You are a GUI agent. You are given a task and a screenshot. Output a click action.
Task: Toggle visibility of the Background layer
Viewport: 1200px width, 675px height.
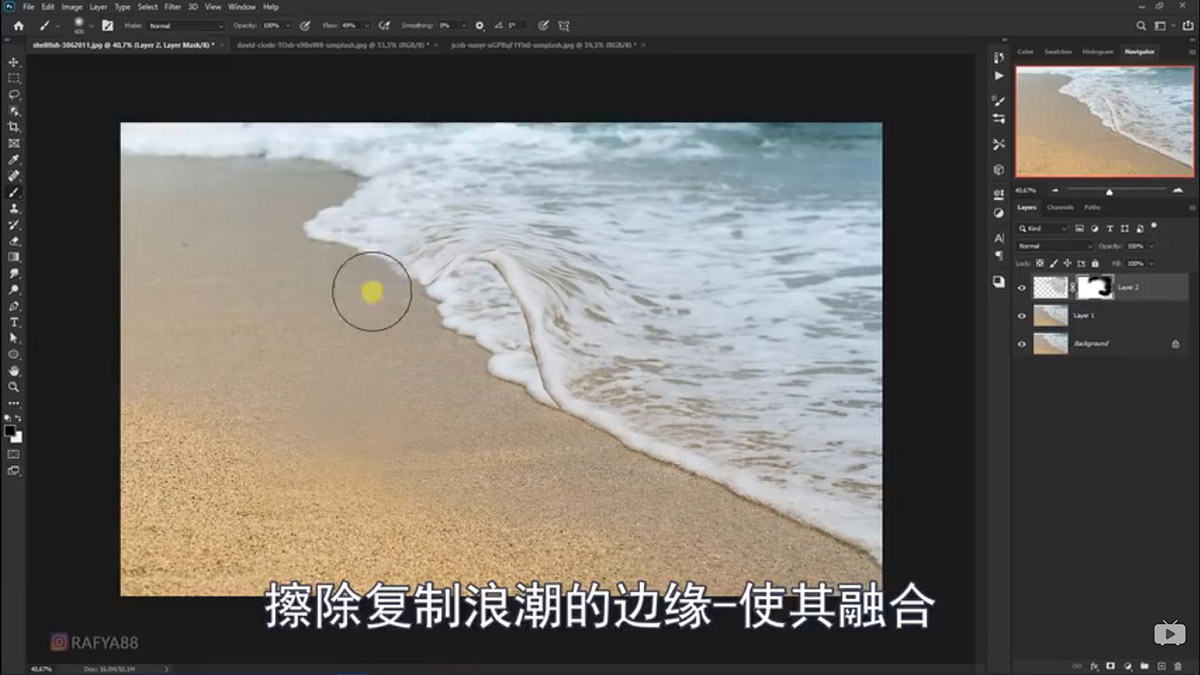click(1022, 342)
